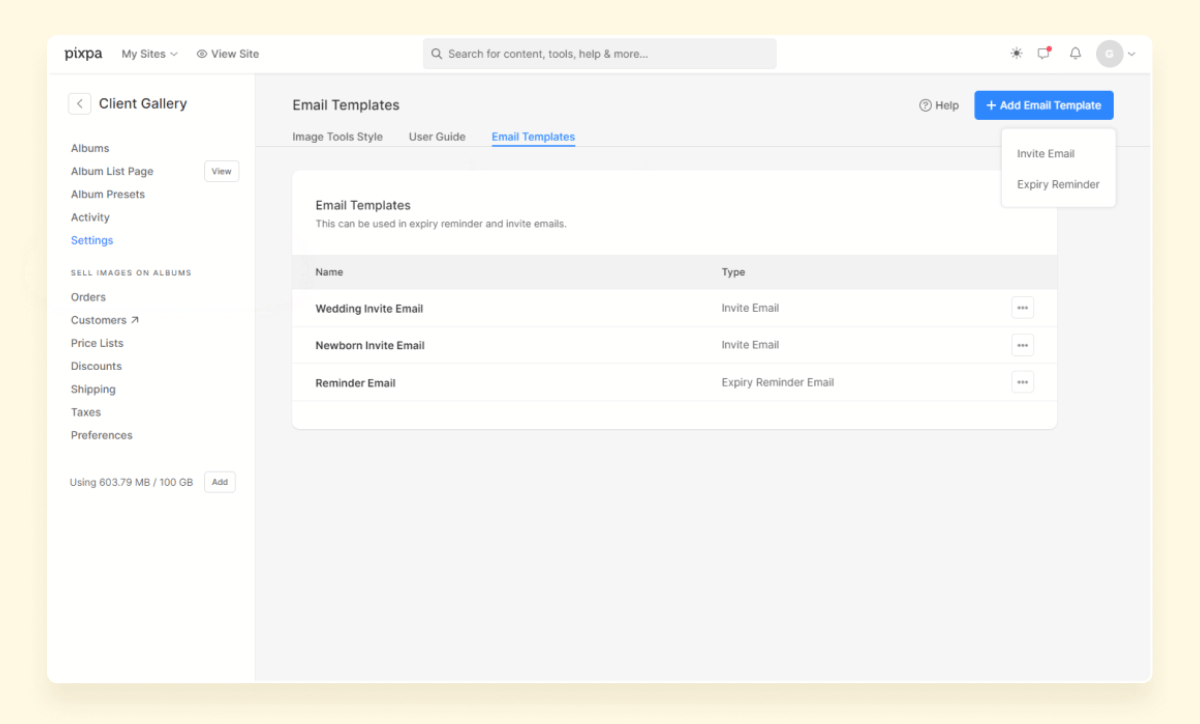Select Invite Email from the open menu
1200x724 pixels.
(1045, 153)
